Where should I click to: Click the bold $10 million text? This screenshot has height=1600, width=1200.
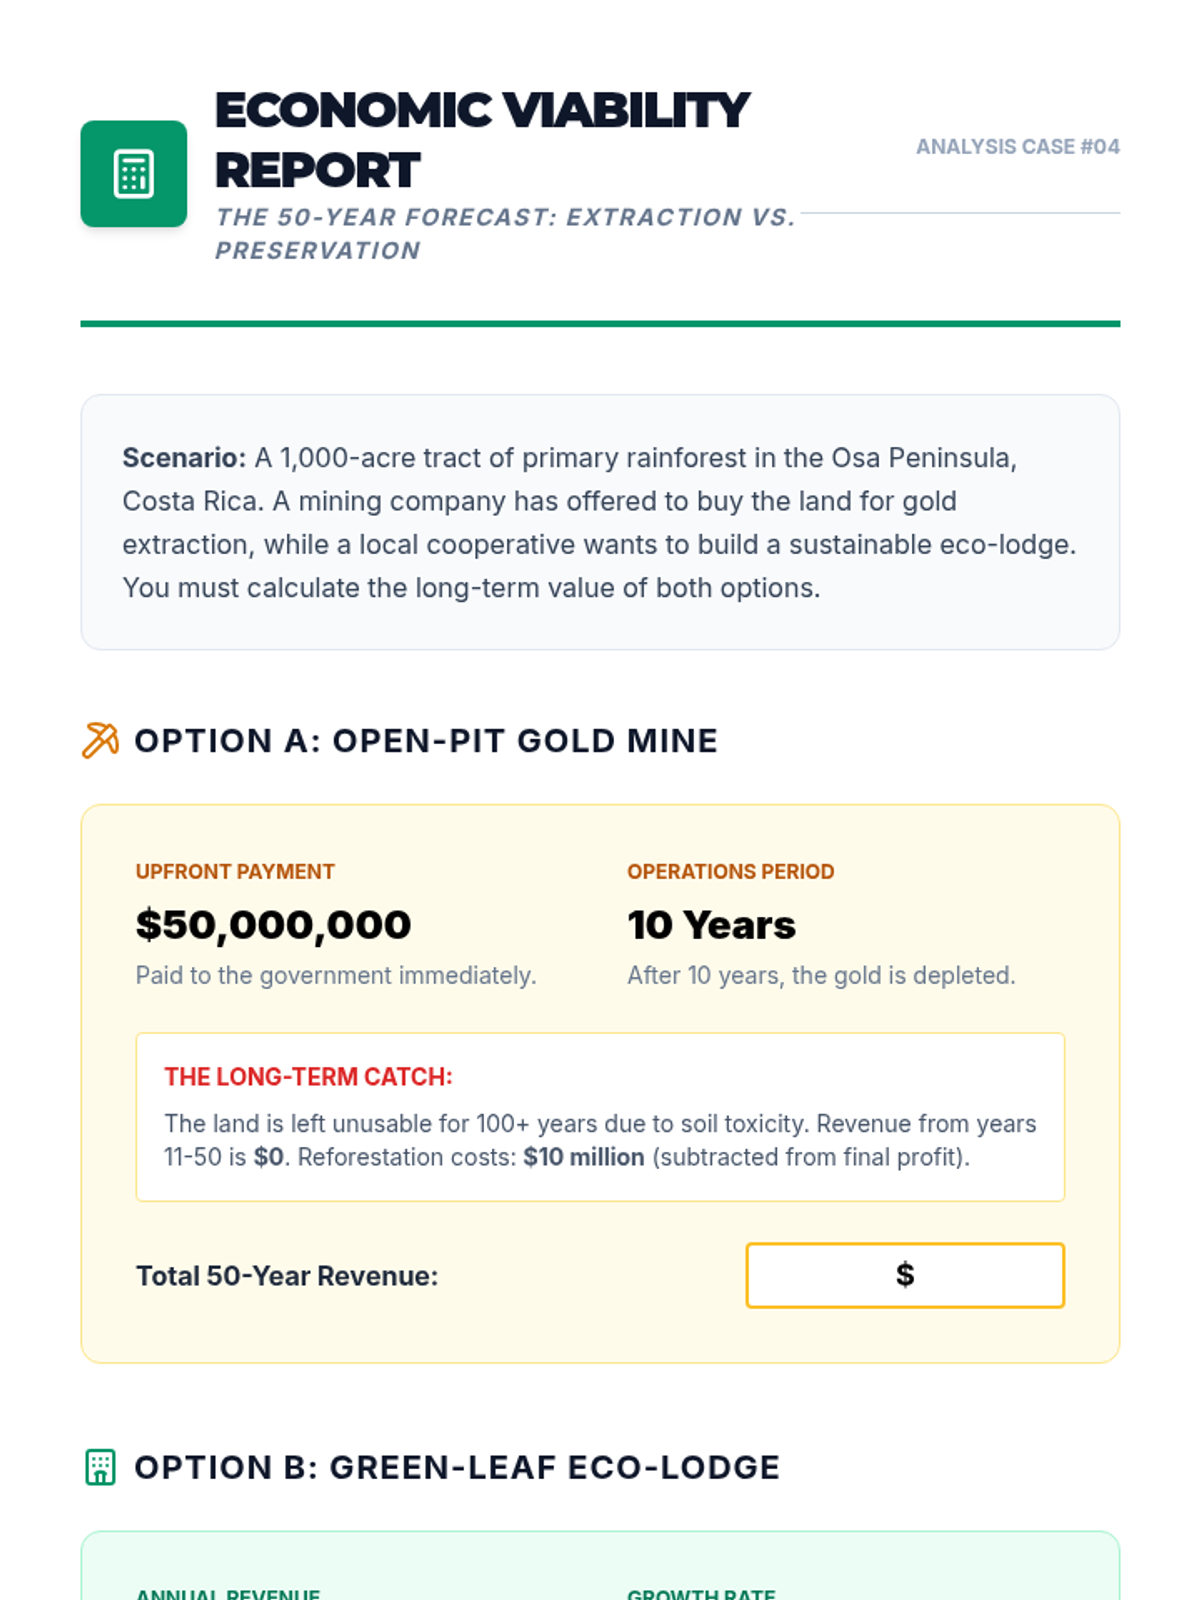click(x=584, y=1157)
